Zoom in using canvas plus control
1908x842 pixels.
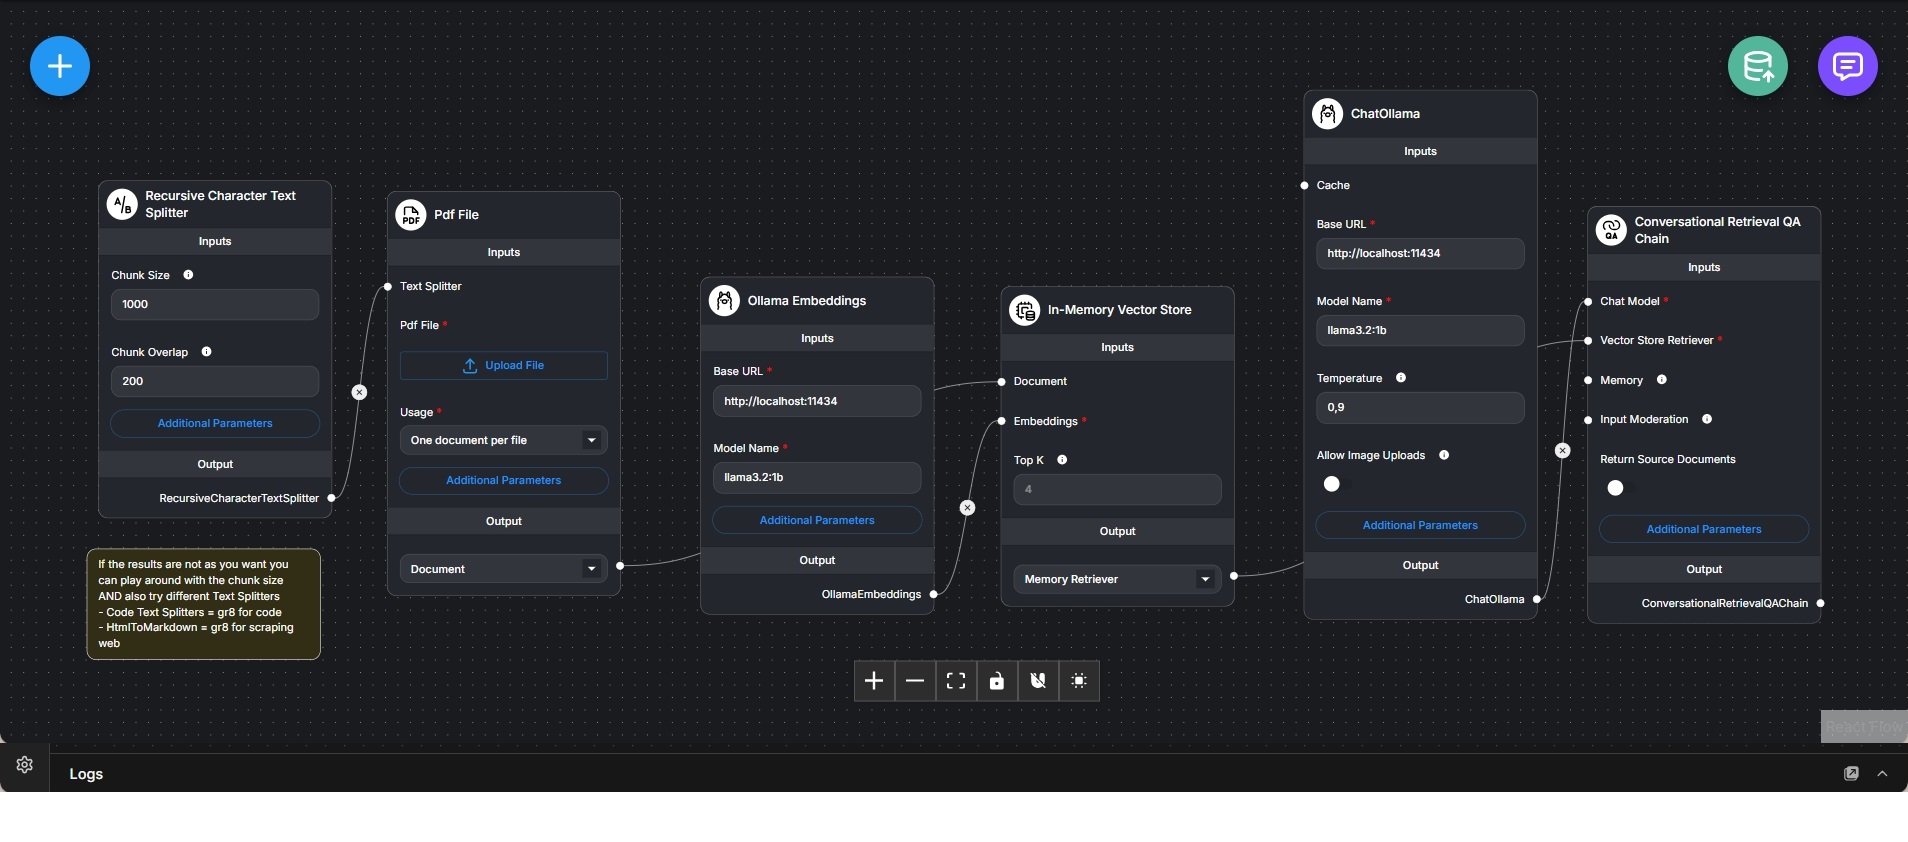874,681
